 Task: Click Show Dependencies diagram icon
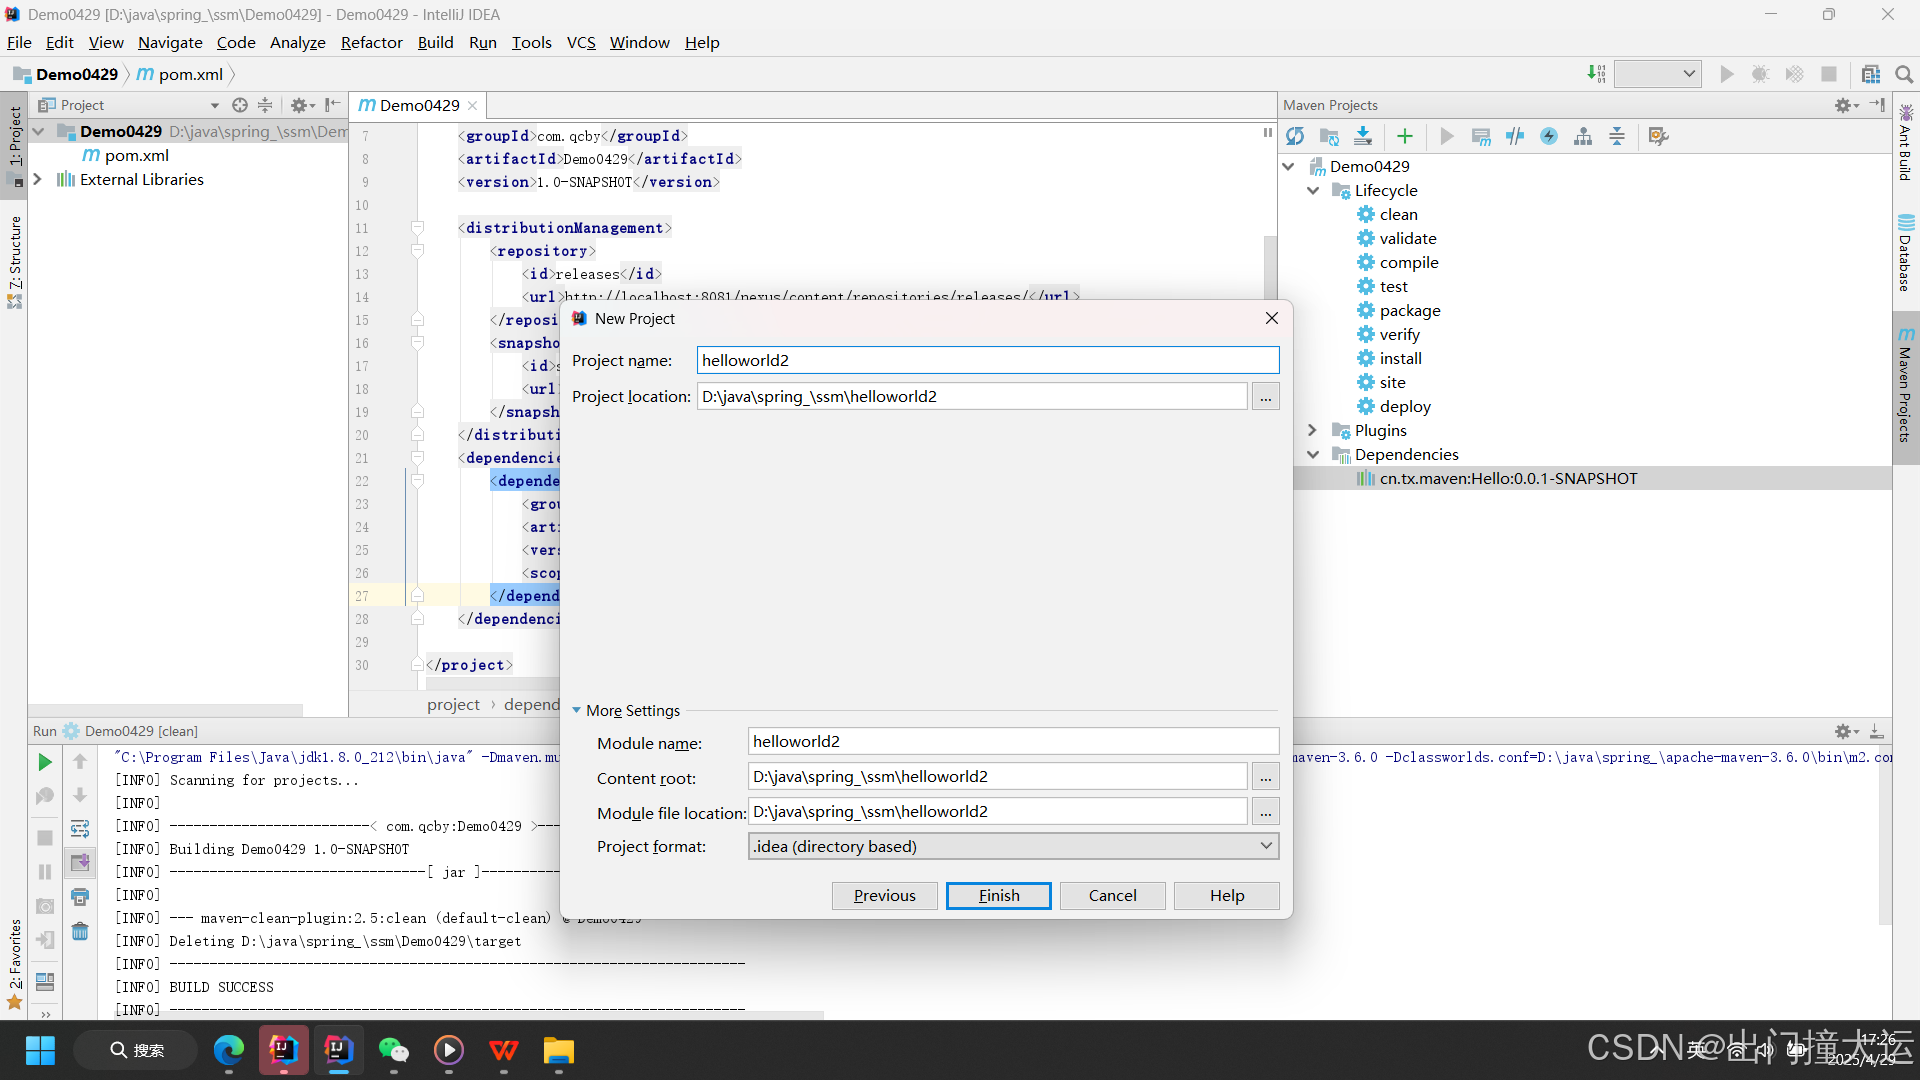[x=1583, y=137]
